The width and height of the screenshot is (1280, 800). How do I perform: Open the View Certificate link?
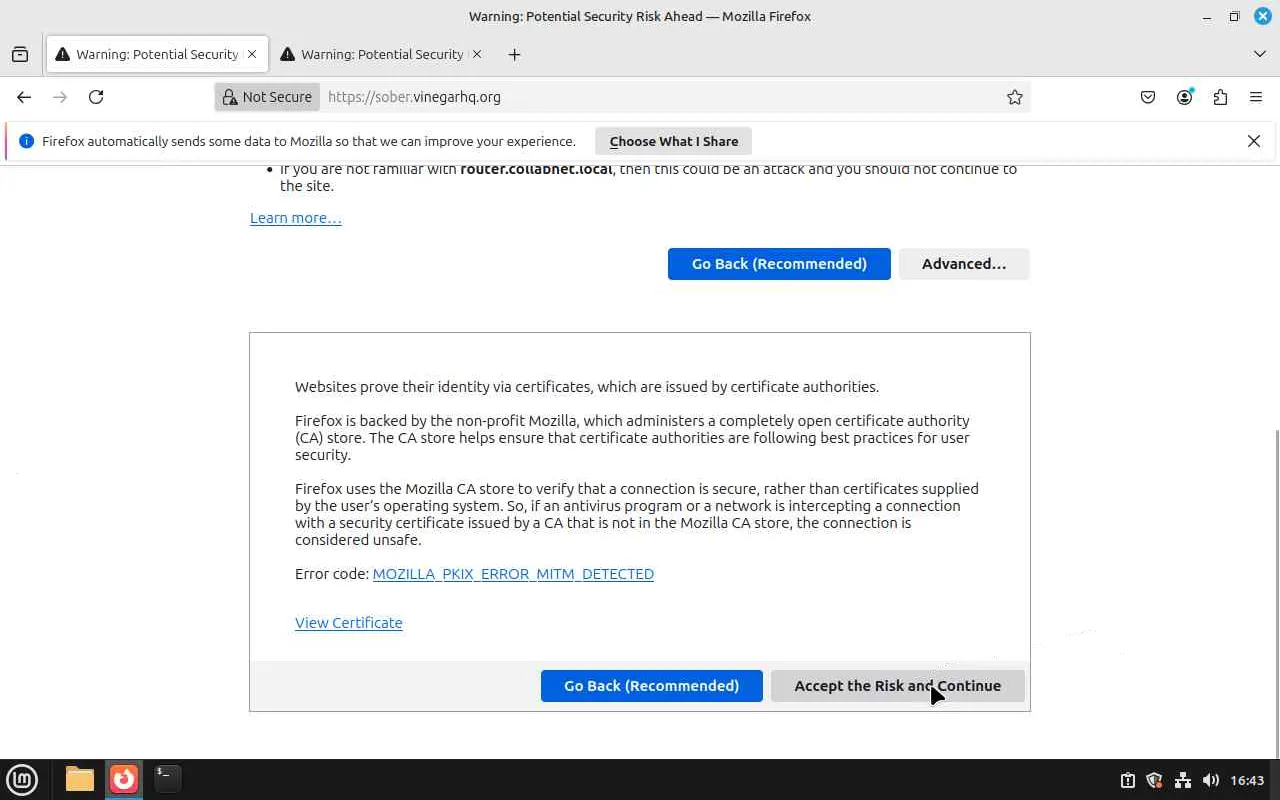(x=349, y=623)
